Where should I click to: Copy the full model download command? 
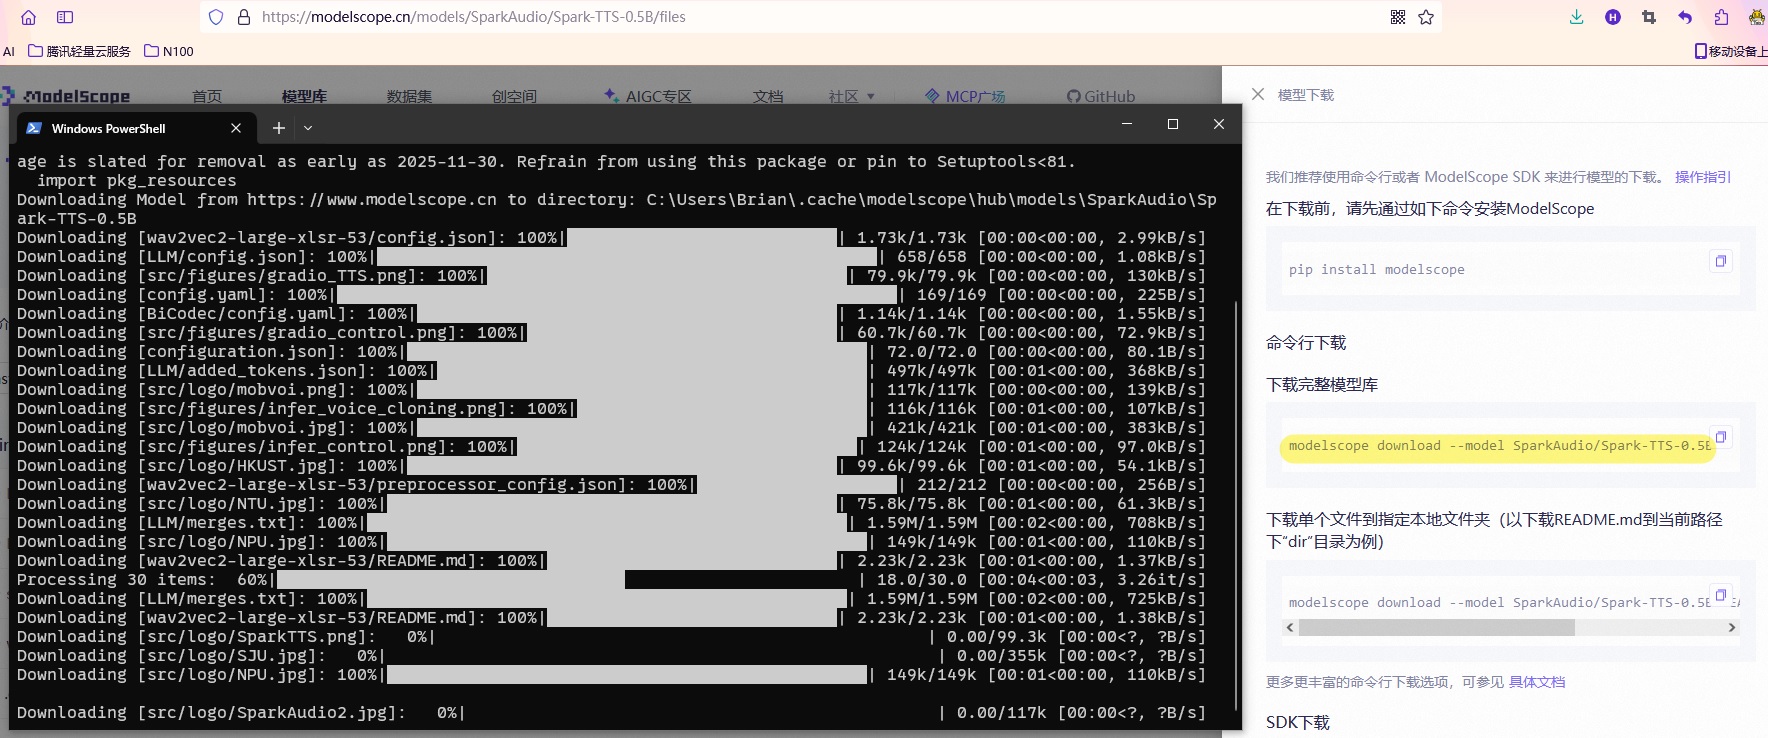point(1720,437)
